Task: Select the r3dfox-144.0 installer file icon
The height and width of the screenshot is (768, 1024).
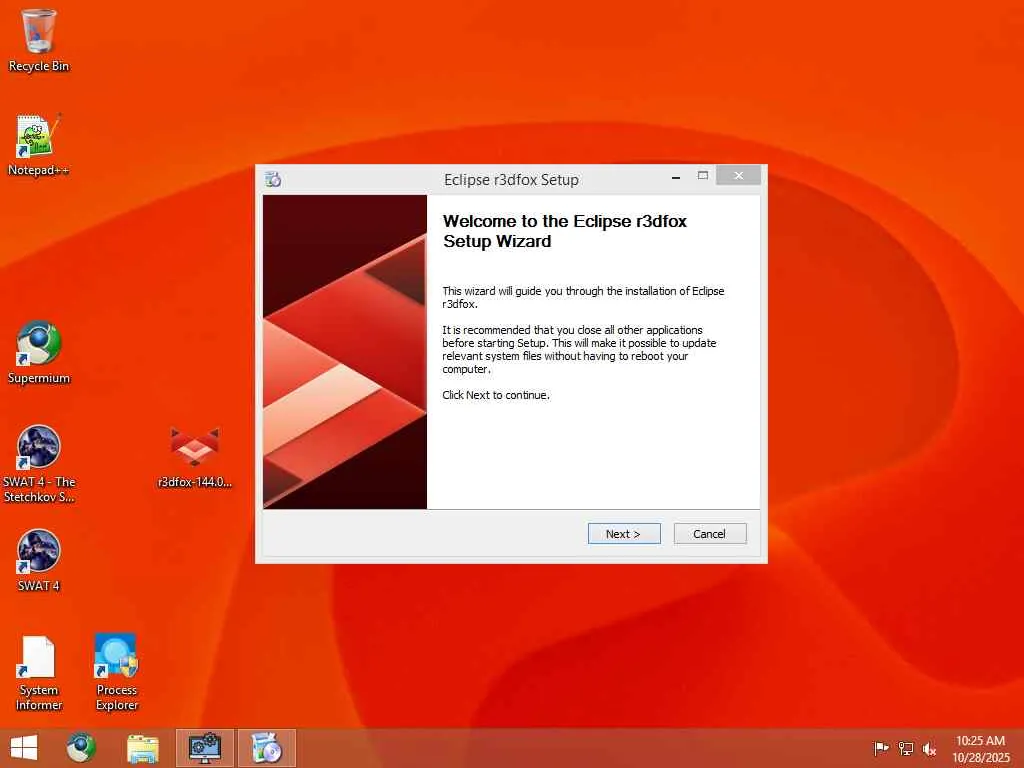Action: click(195, 457)
